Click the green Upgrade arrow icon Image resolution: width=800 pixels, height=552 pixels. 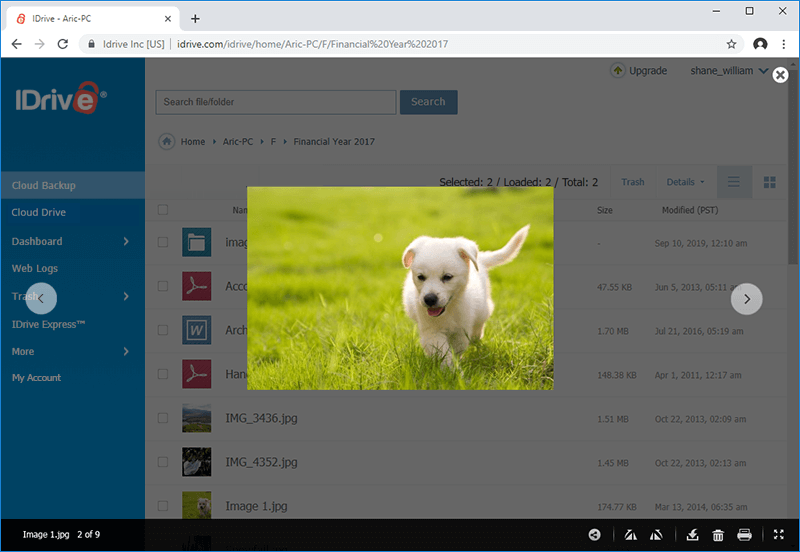pyautogui.click(x=617, y=70)
